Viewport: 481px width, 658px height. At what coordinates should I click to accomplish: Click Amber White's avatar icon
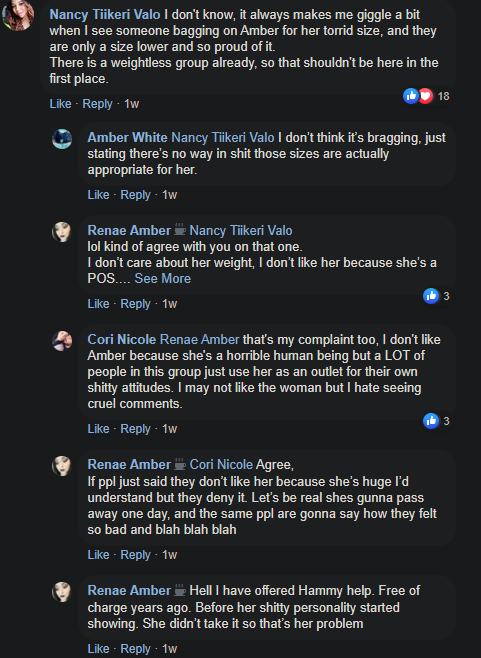pos(62,139)
